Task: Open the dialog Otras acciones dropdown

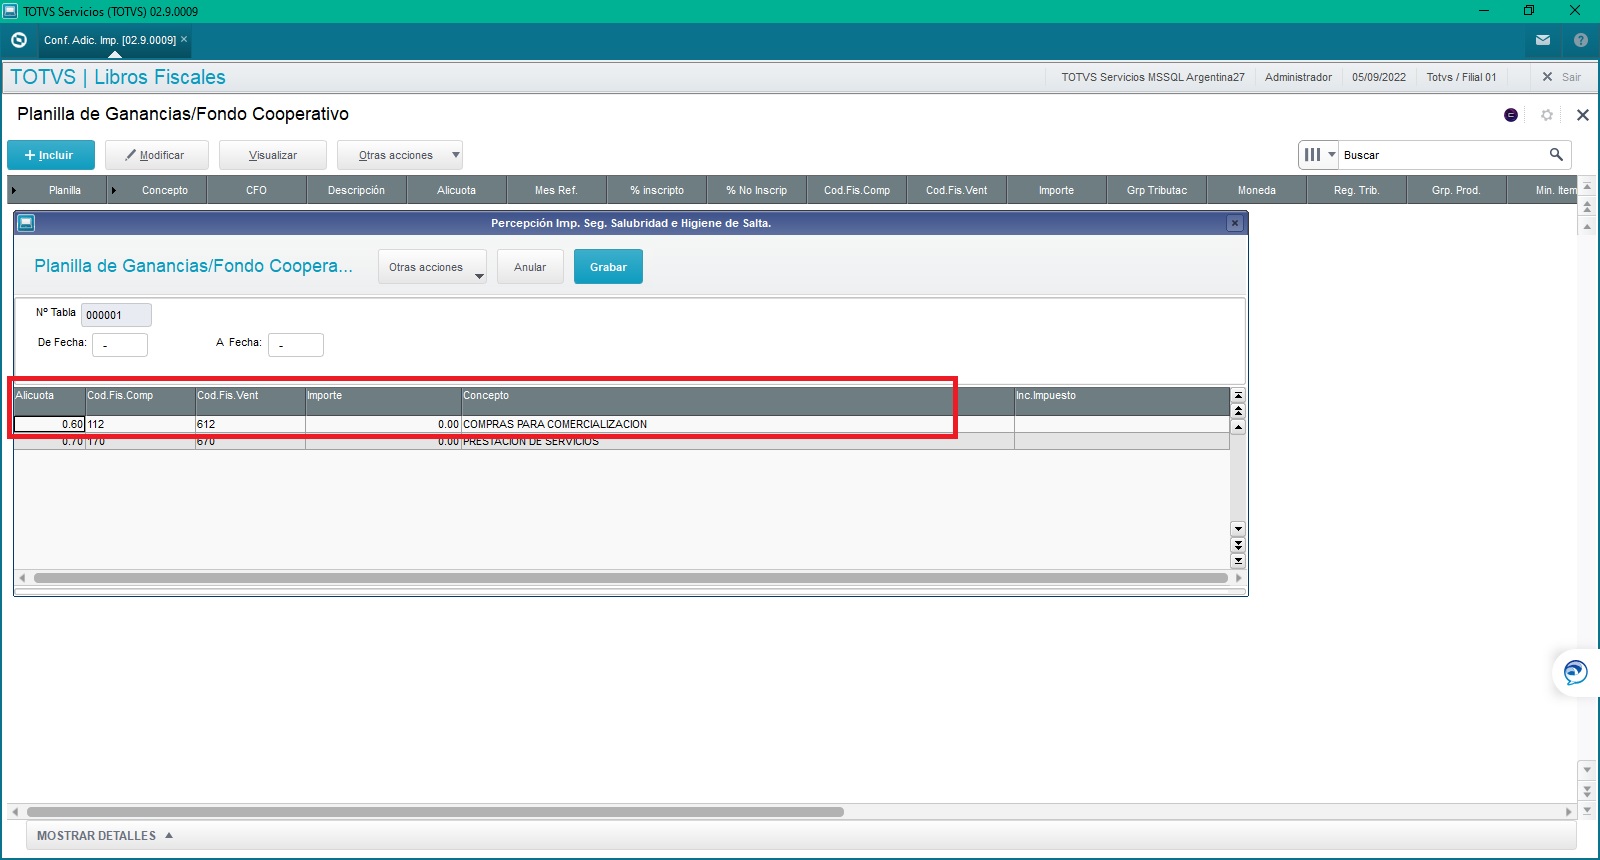Action: click(432, 267)
